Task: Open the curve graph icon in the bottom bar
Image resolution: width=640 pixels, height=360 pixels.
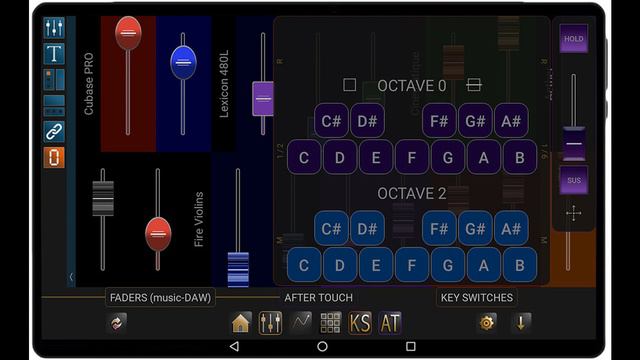Action: click(x=301, y=322)
